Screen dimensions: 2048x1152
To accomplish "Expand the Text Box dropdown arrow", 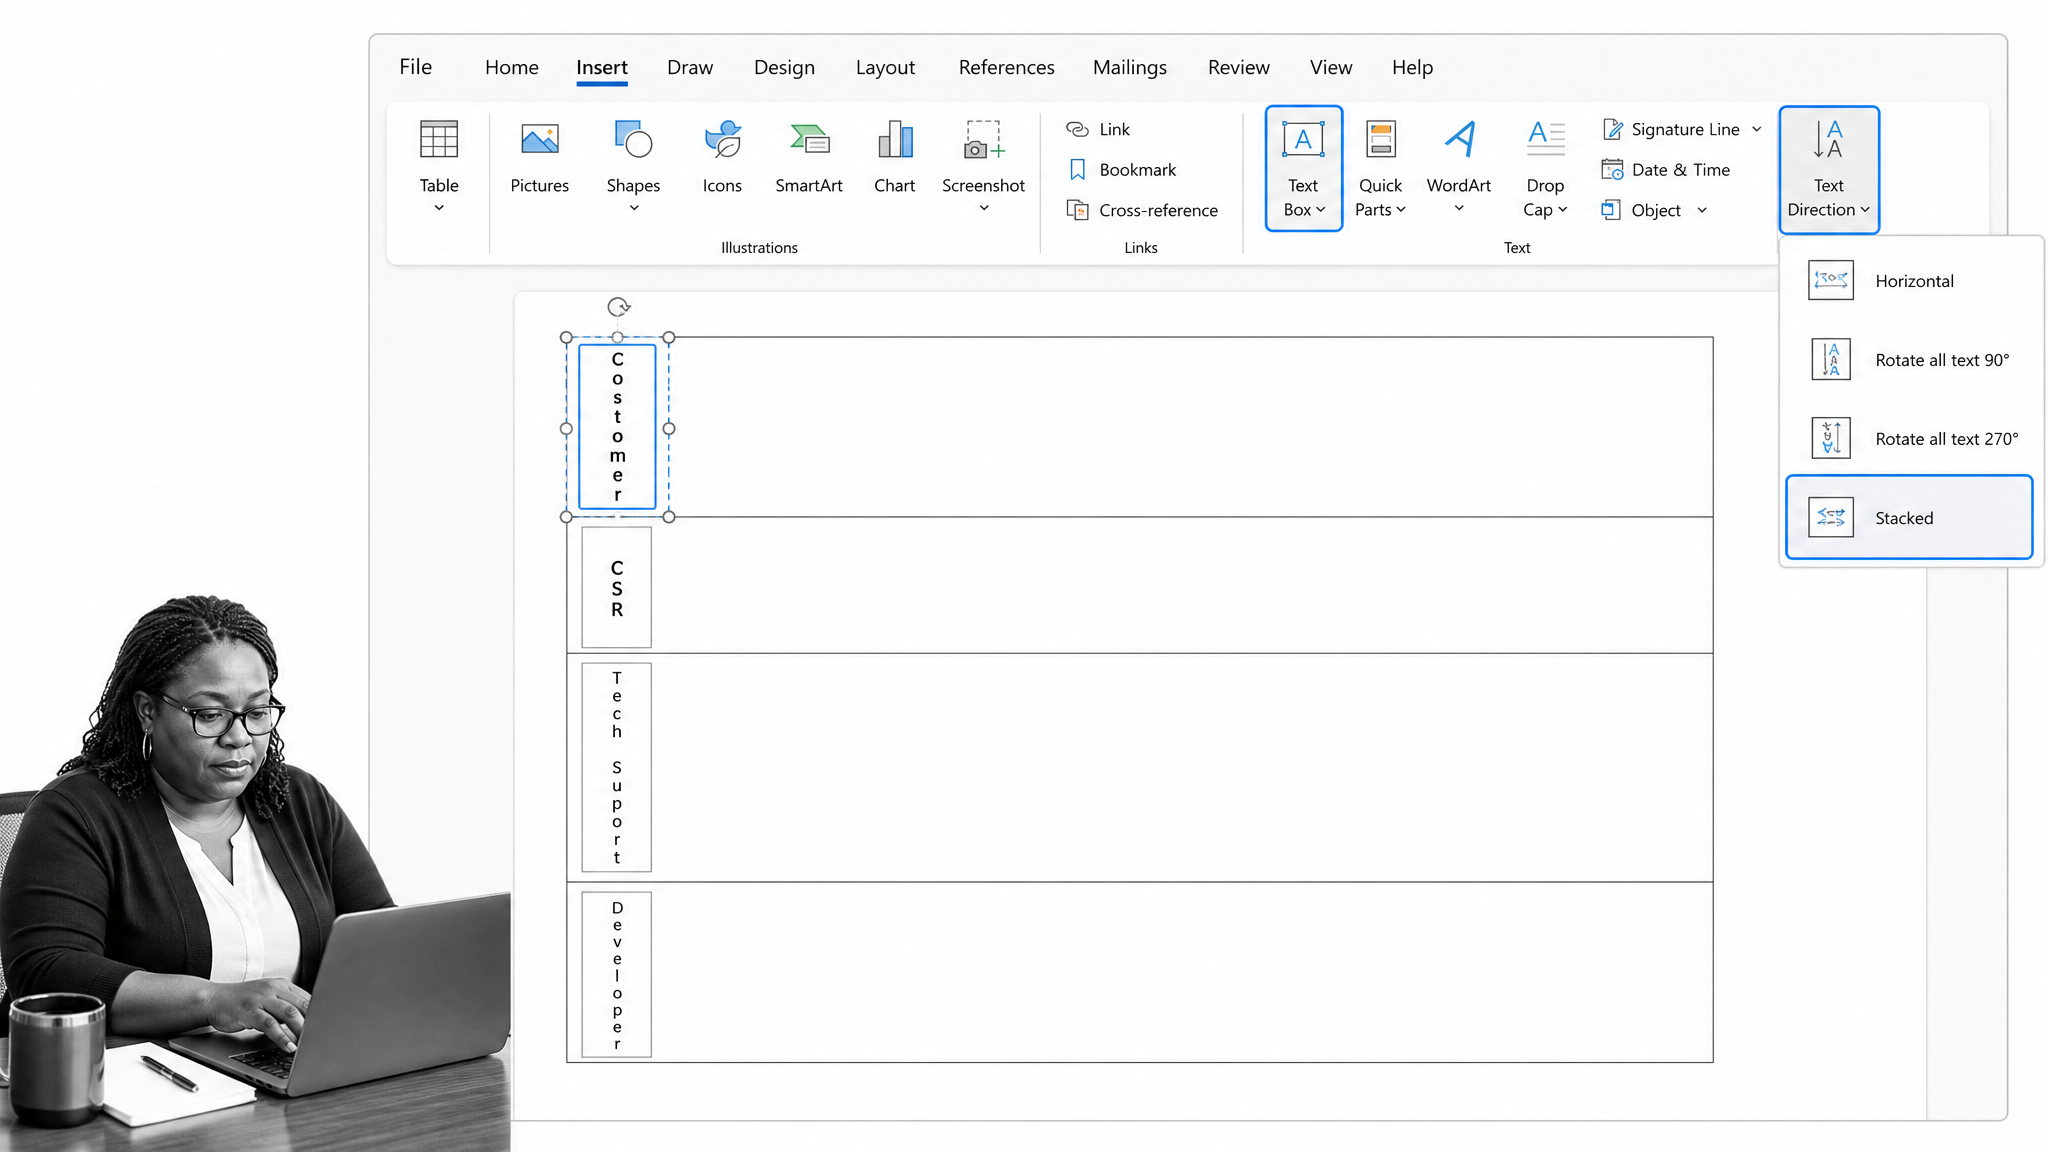I will (1321, 210).
